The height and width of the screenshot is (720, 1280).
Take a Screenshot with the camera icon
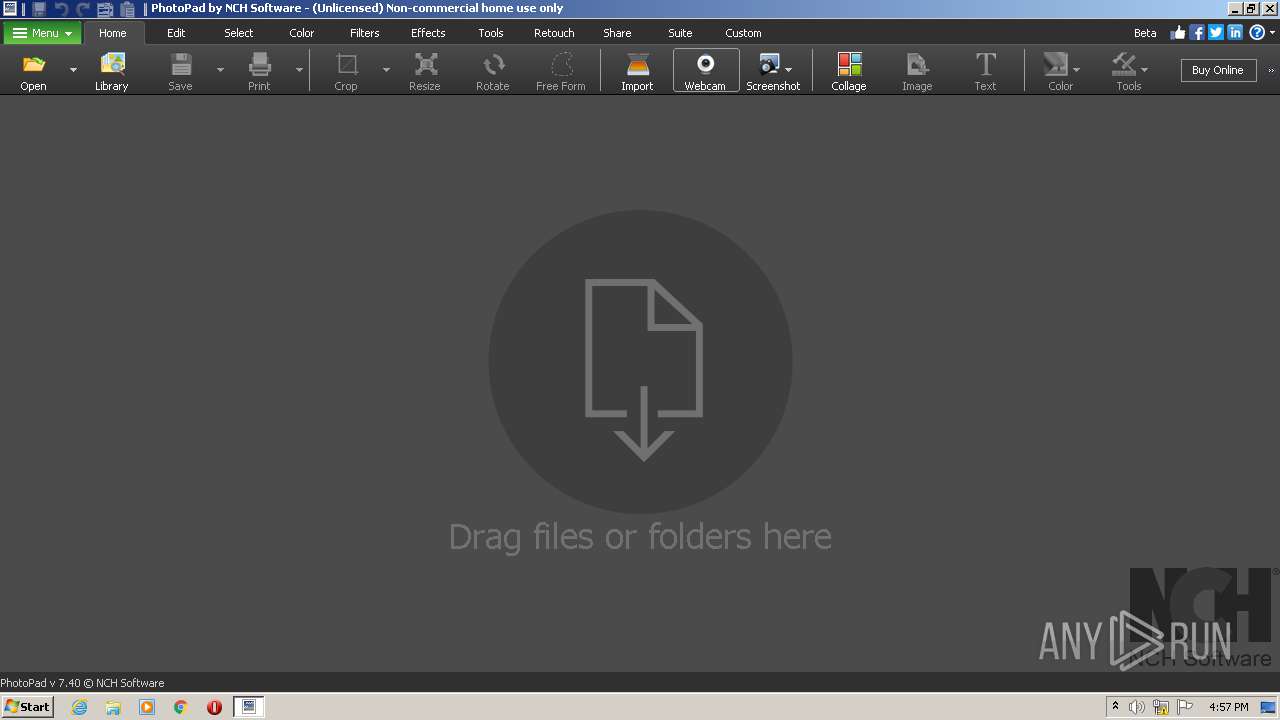point(768,65)
